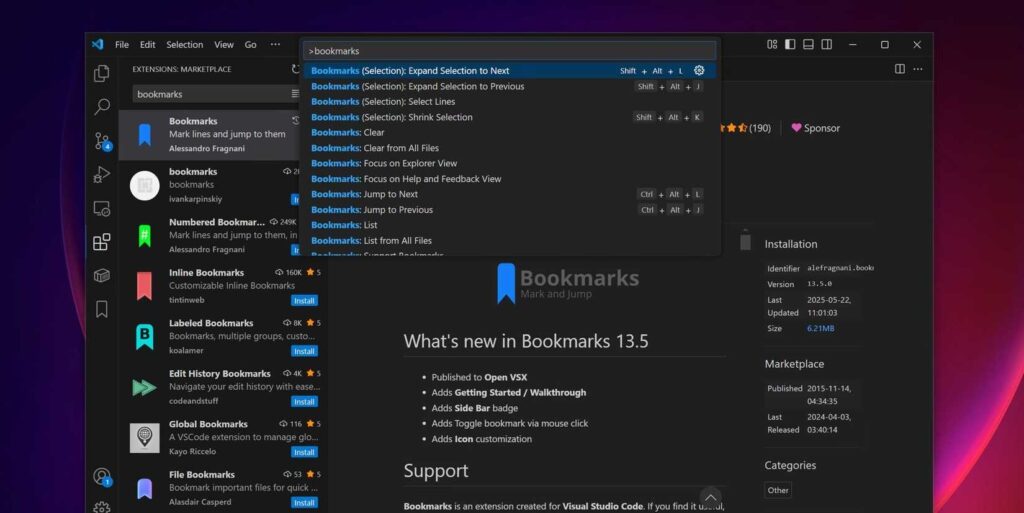Open the Source Control view
The height and width of the screenshot is (513, 1024).
(103, 141)
